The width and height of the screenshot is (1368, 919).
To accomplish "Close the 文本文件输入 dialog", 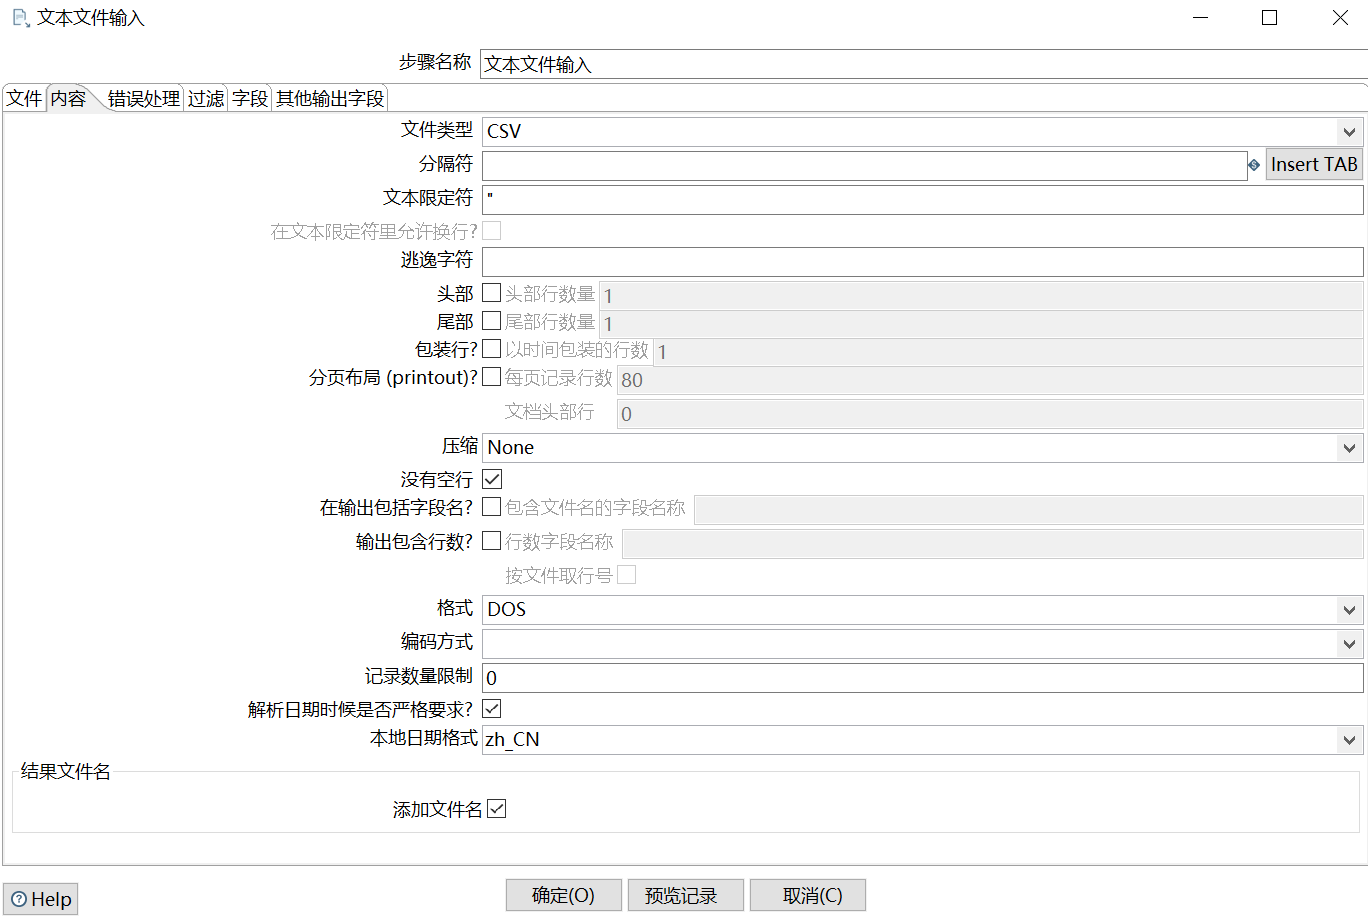I will tap(1340, 18).
